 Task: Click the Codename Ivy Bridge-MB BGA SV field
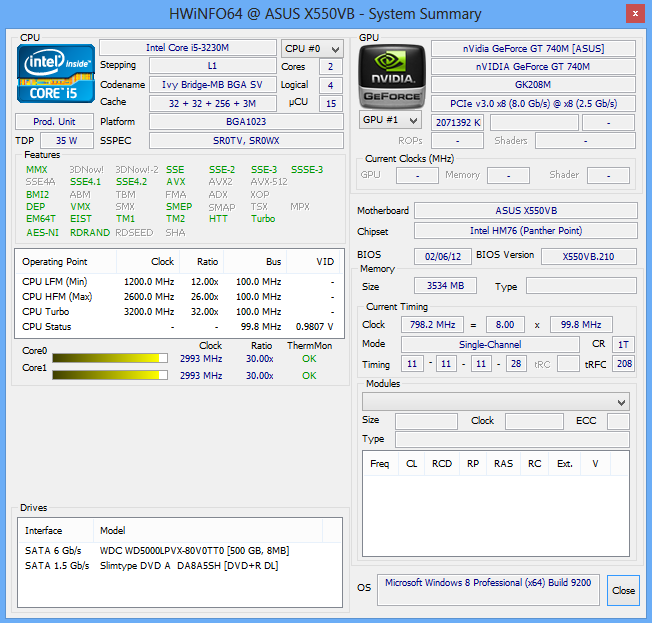pyautogui.click(x=212, y=84)
